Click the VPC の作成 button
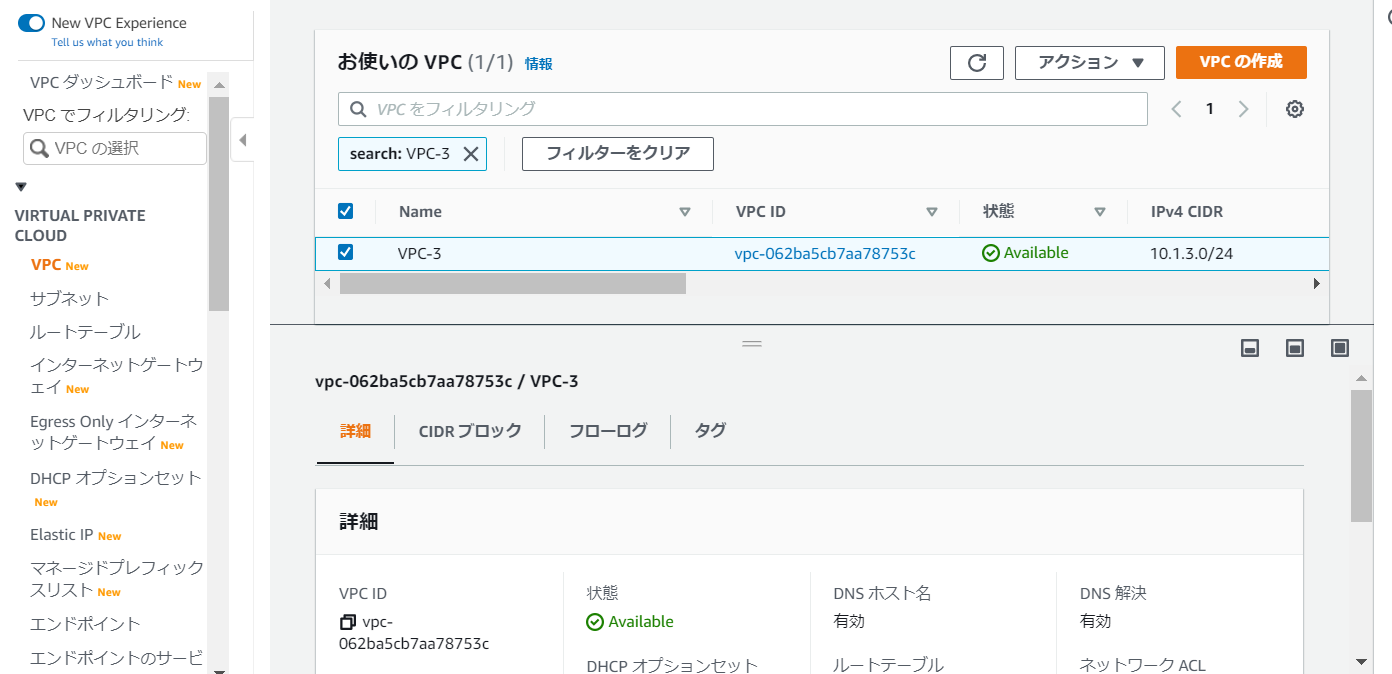 coord(1240,62)
